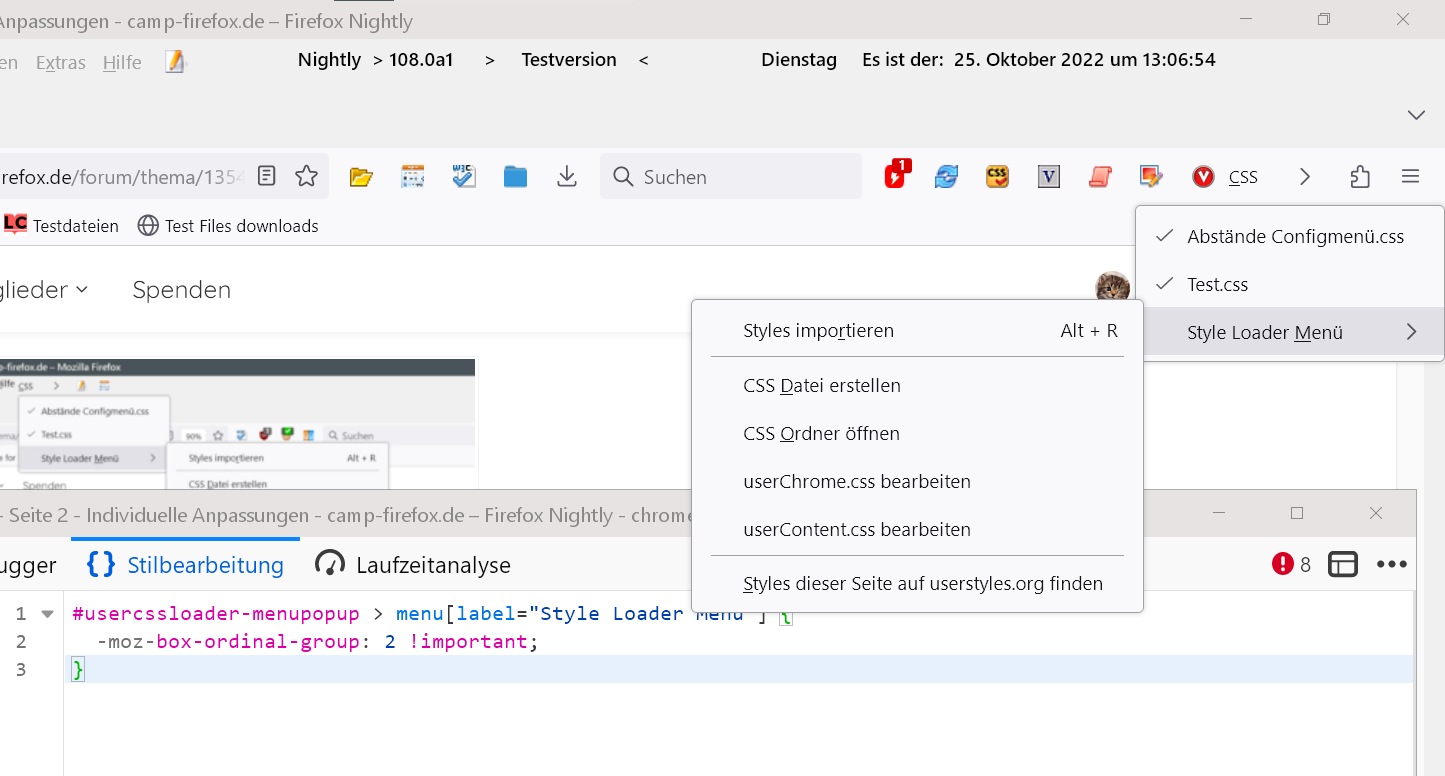The image size is (1445, 776).
Task: Expand the Style Loader Menü submenu
Action: pyautogui.click(x=1290, y=333)
